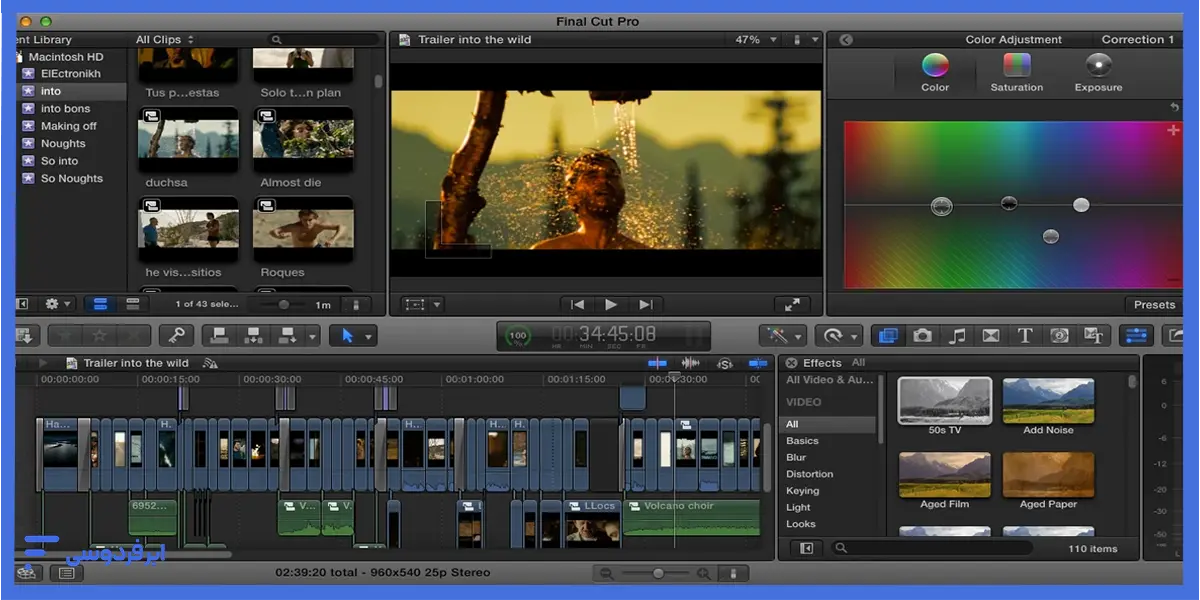Screen dimensions: 1200x600
Task: Open the Themes browser
Action: coord(1093,336)
